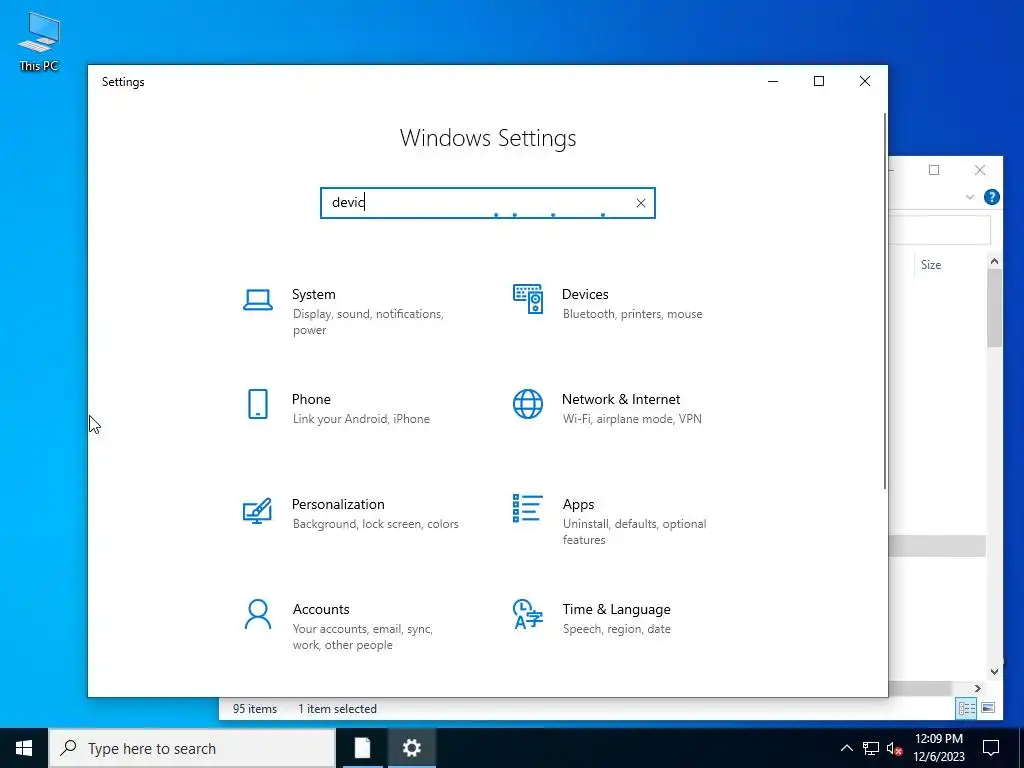Click the File Explorer horizontal scroll right arrow

978,688
